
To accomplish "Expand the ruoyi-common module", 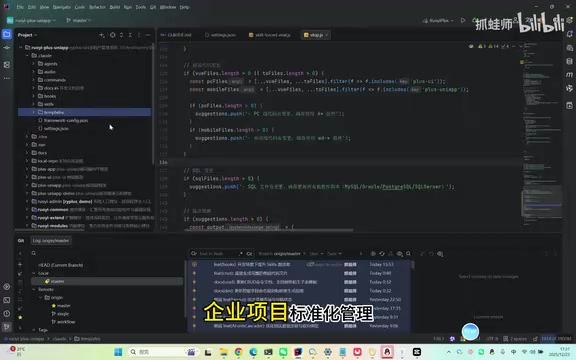I will 27,209.
